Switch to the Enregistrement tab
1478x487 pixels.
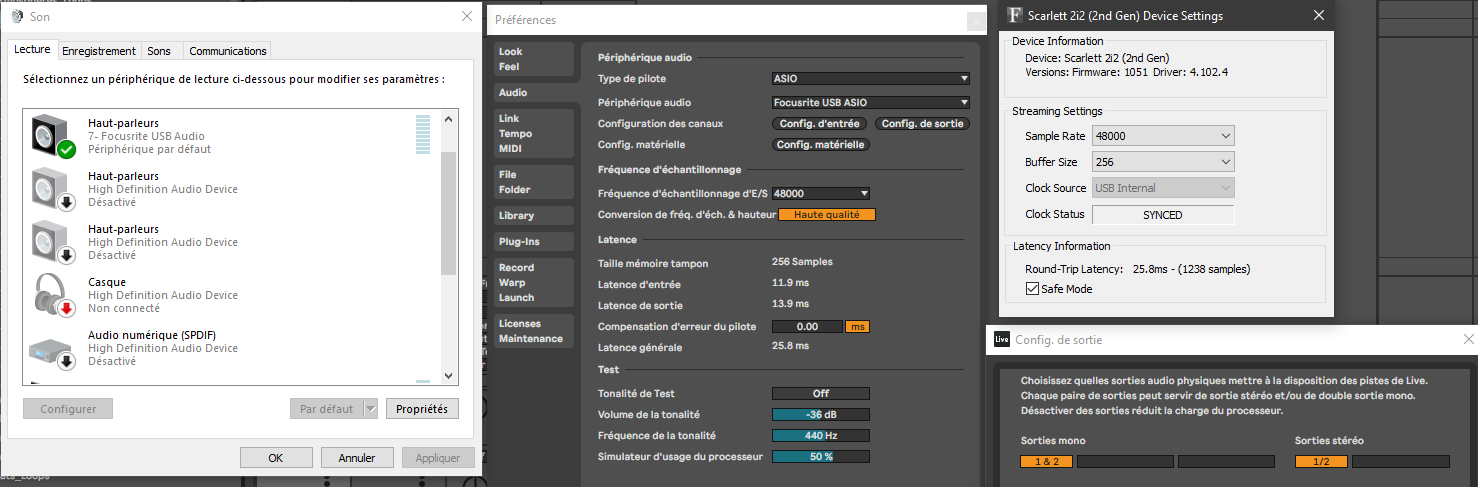click(98, 51)
